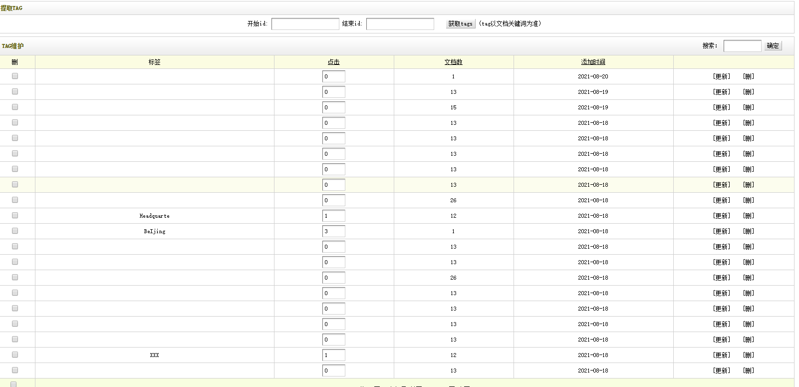Focus the 搜索 search box
This screenshot has width=799, height=387.
[x=742, y=46]
